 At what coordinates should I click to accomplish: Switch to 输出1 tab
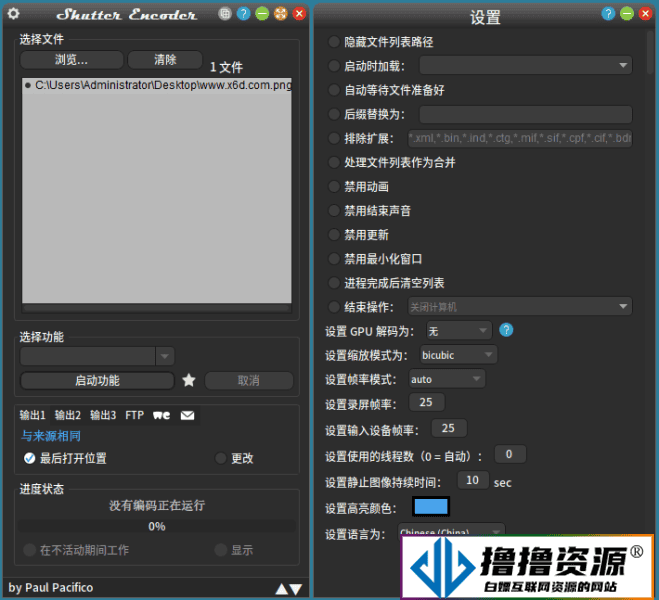tap(32, 416)
